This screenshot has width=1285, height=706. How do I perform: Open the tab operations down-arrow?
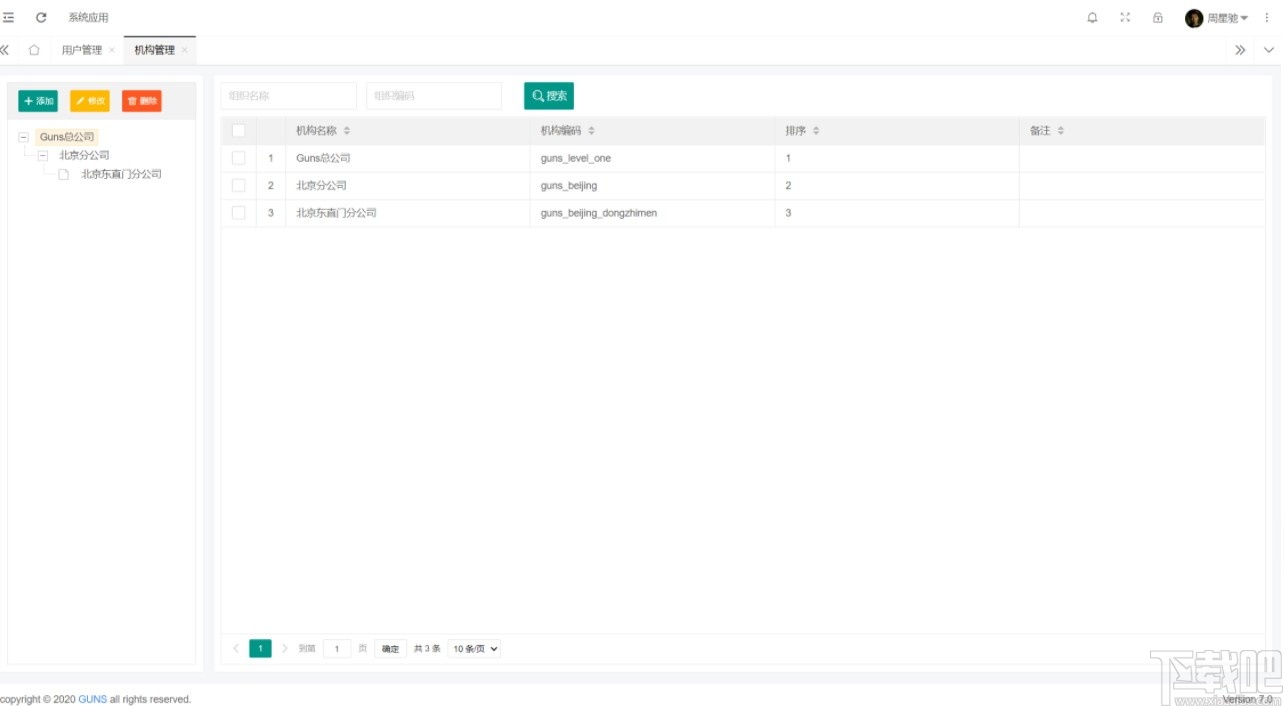point(1270,50)
